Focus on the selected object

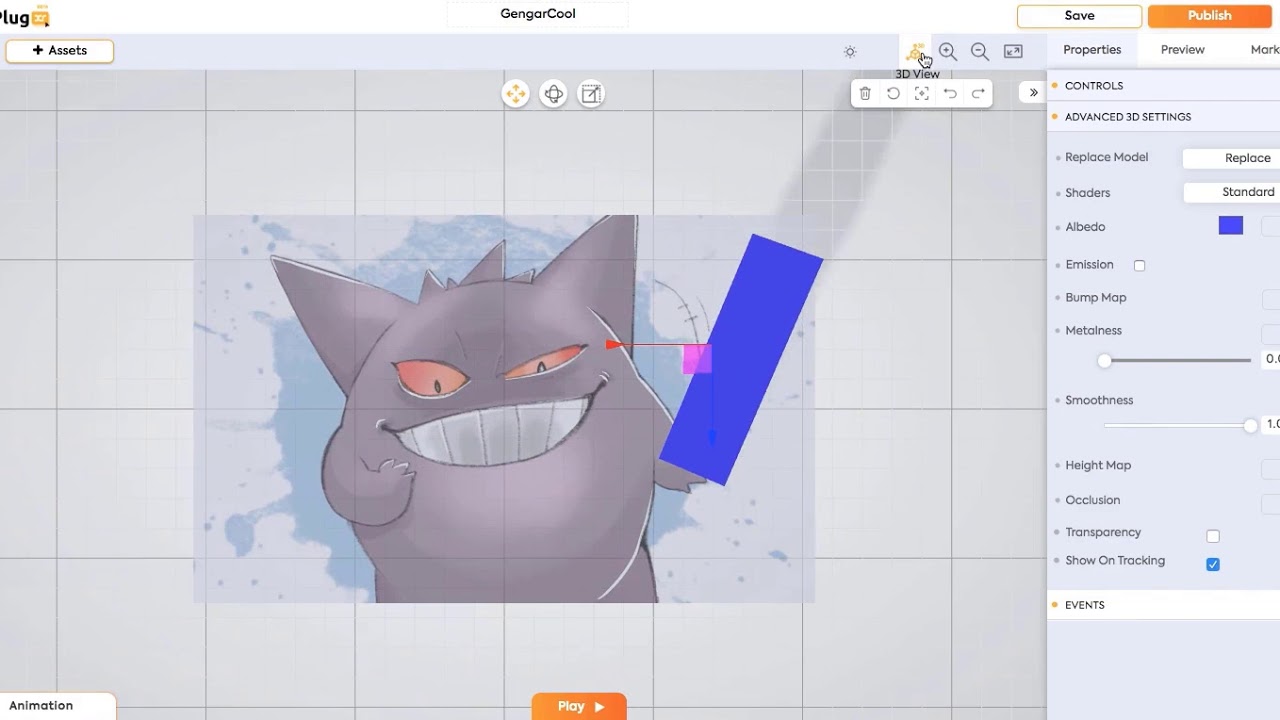click(x=922, y=93)
